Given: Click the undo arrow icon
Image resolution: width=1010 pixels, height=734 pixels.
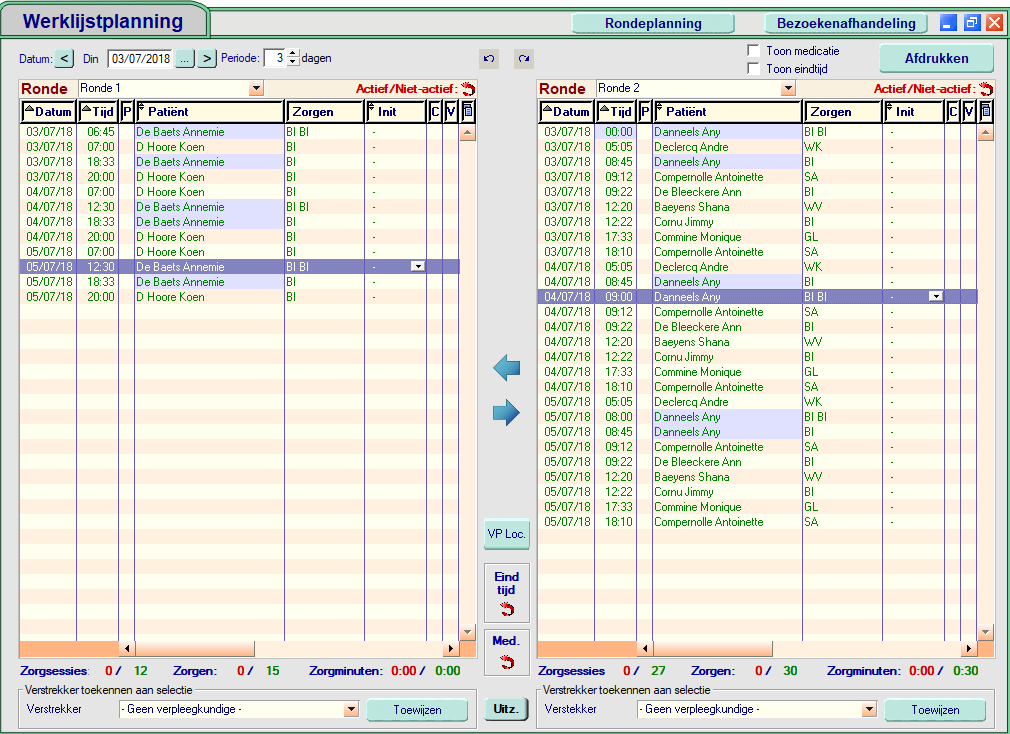Looking at the screenshot, I should [489, 59].
